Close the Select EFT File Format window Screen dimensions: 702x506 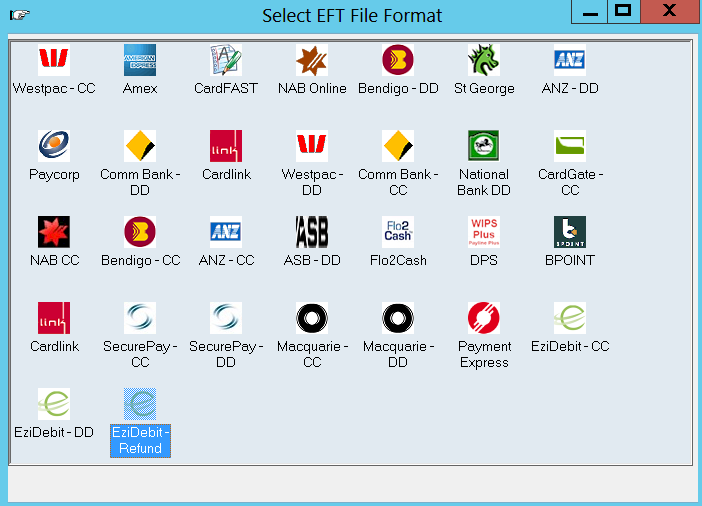tap(670, 12)
